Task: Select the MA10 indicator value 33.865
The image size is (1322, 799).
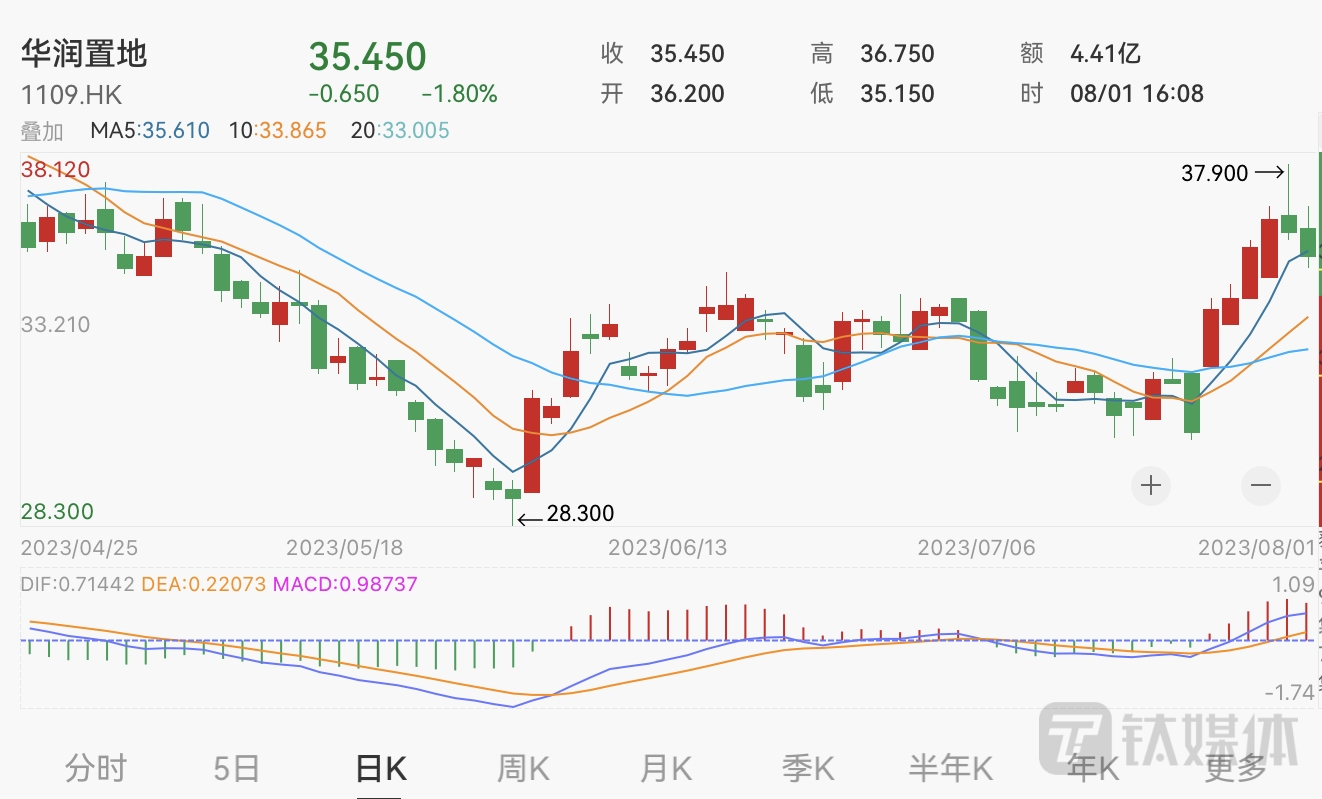Action: click(291, 131)
